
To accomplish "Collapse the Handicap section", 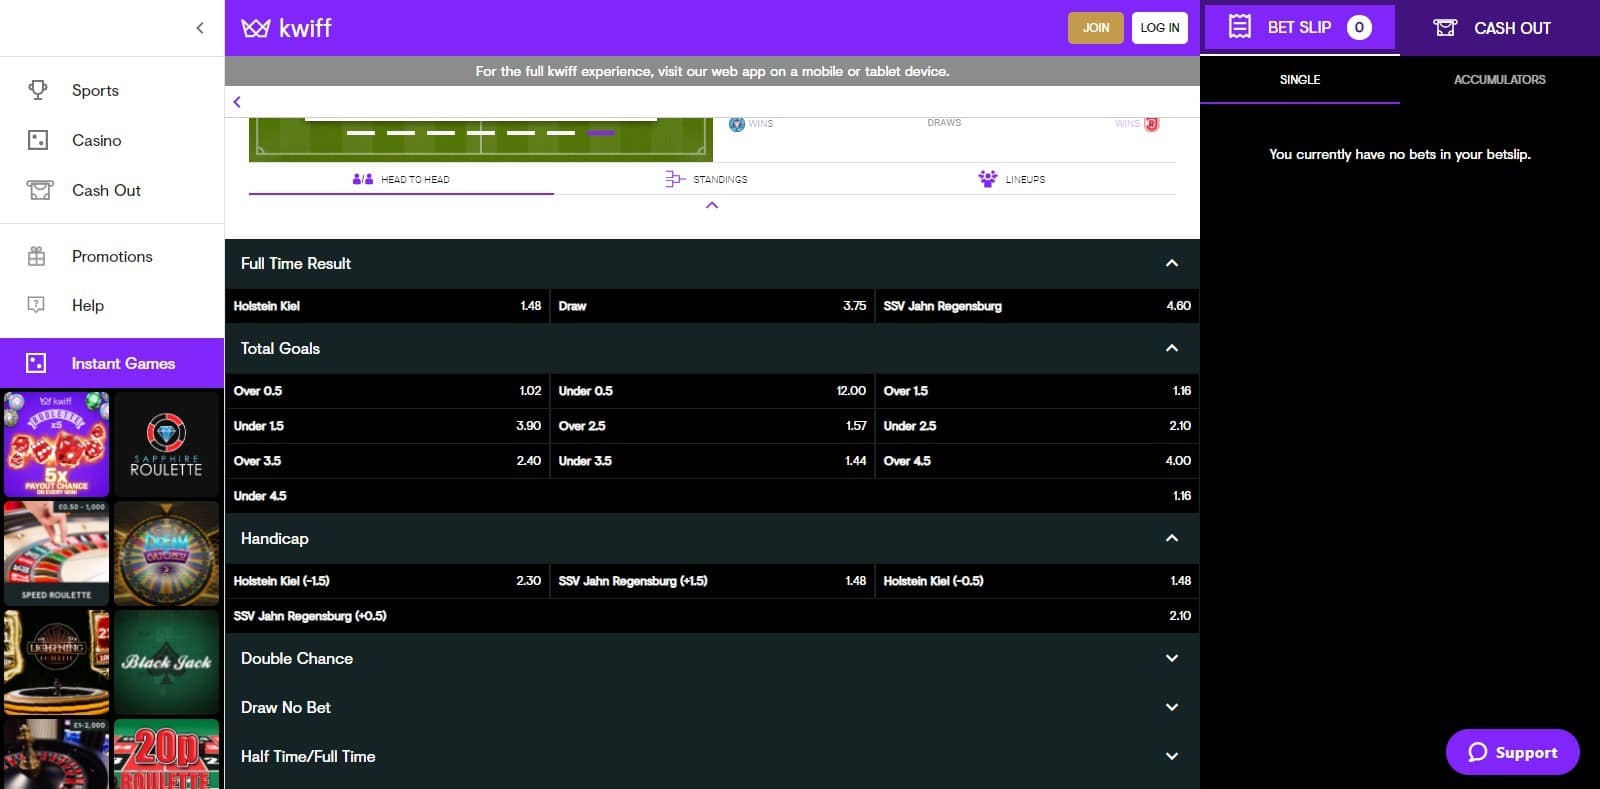I will (x=1172, y=538).
